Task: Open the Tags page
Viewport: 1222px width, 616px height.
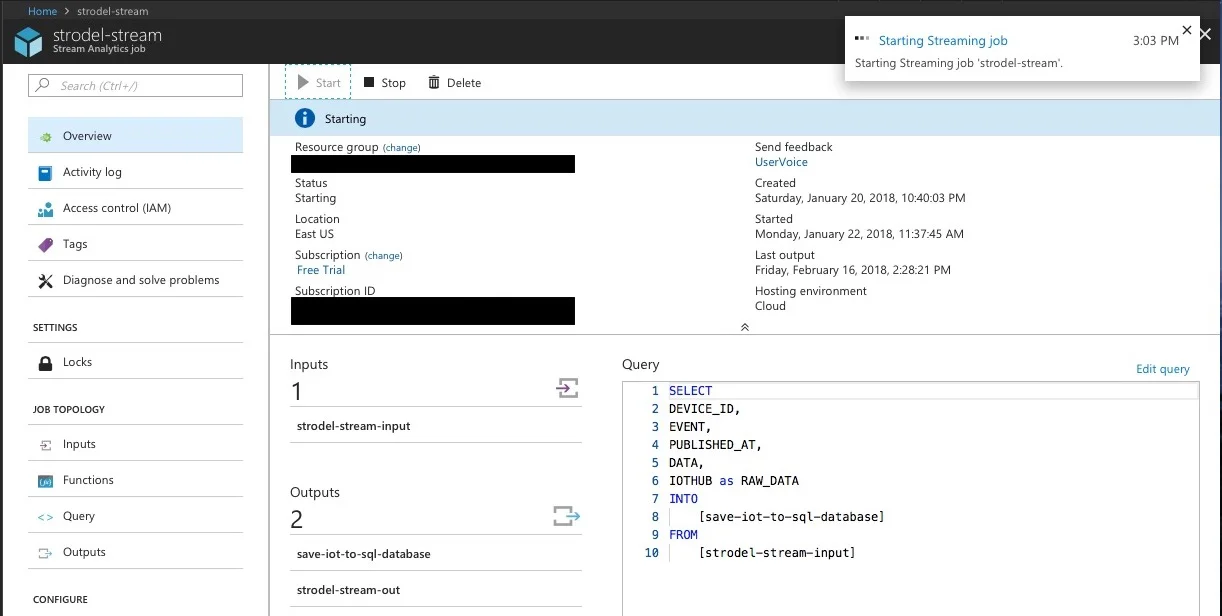Action: 135,244
